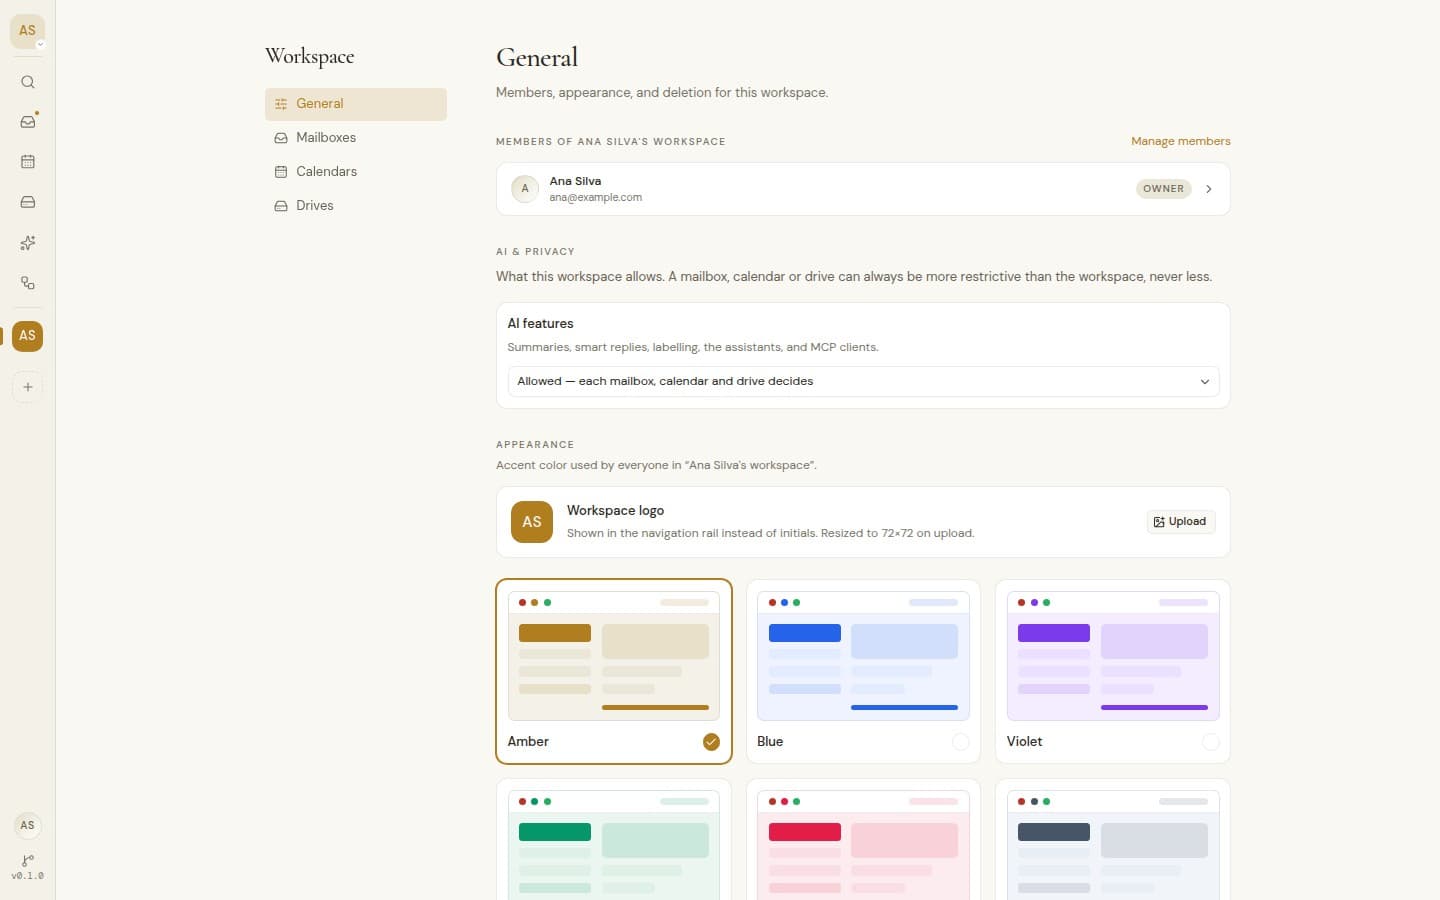Open the drive icon in the rail
Image resolution: width=1440 pixels, height=900 pixels.
[x=28, y=202]
